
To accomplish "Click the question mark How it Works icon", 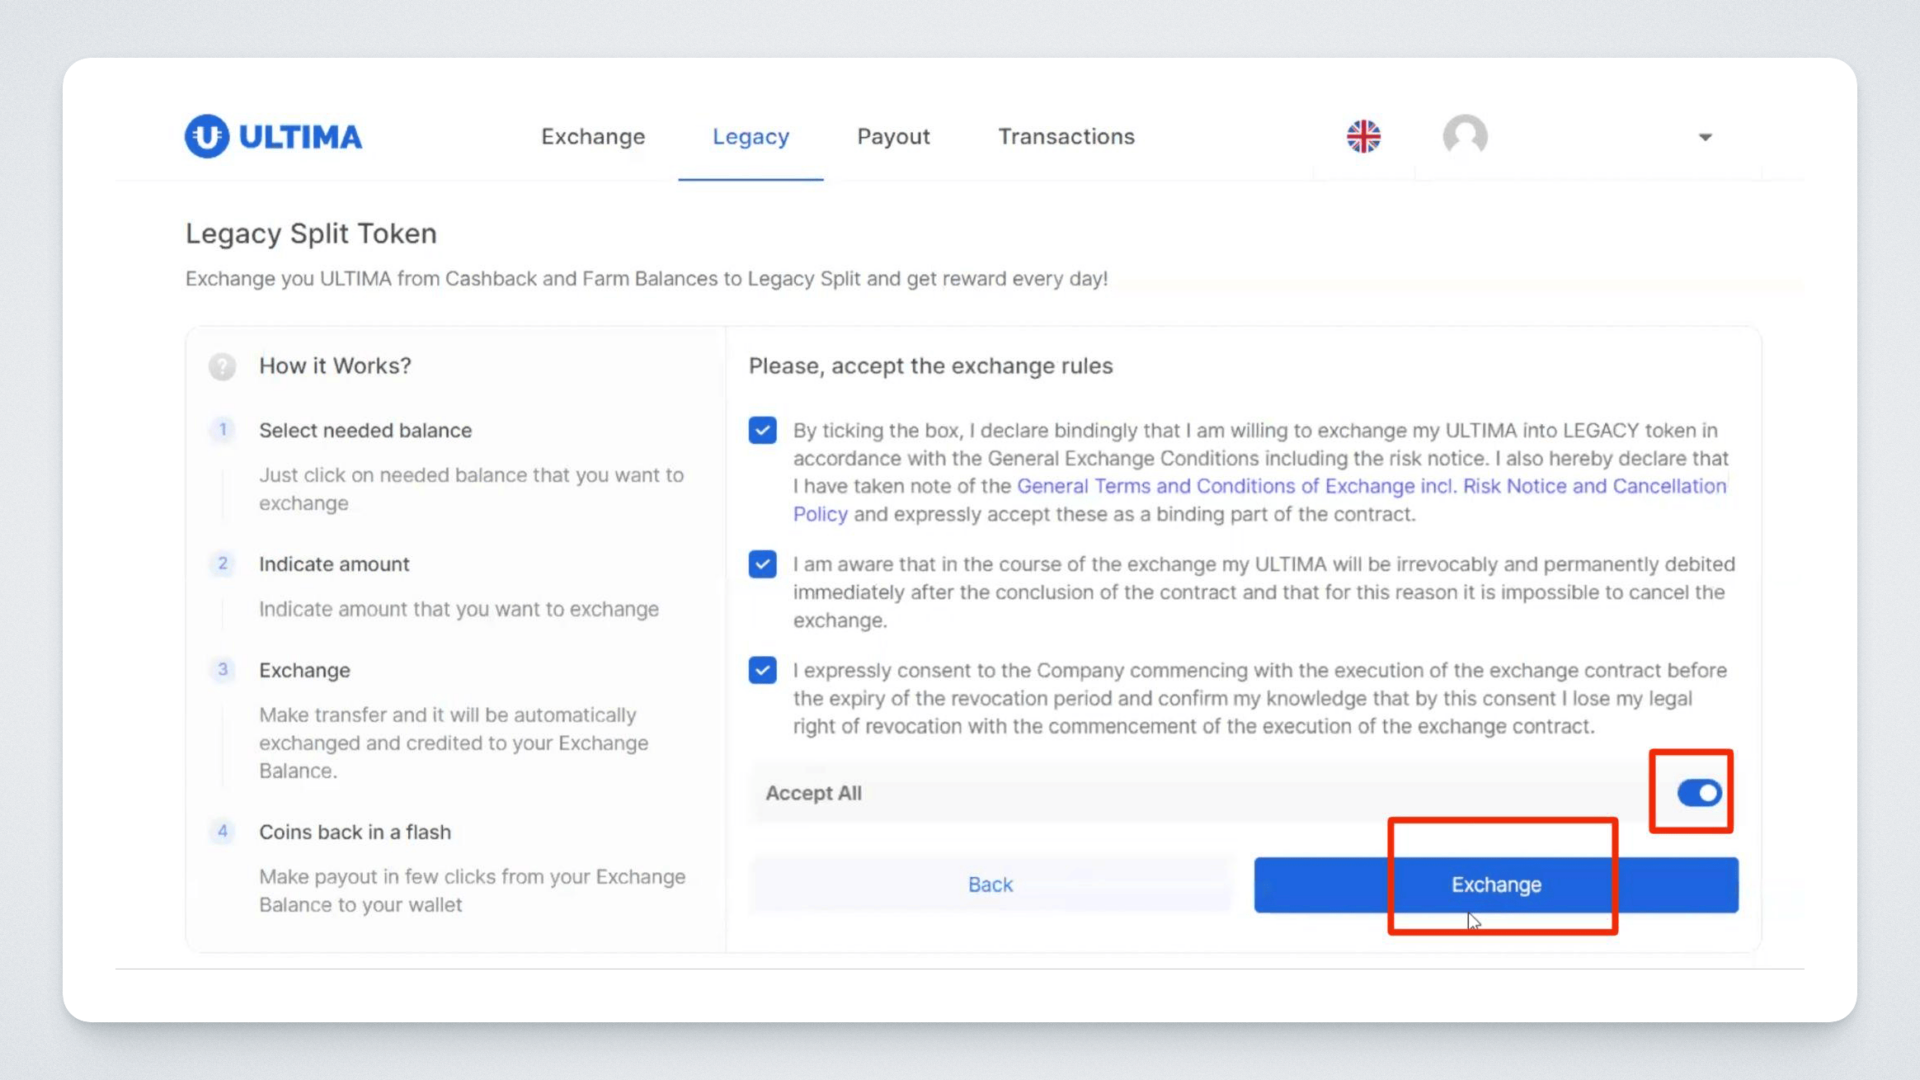I will (x=222, y=366).
